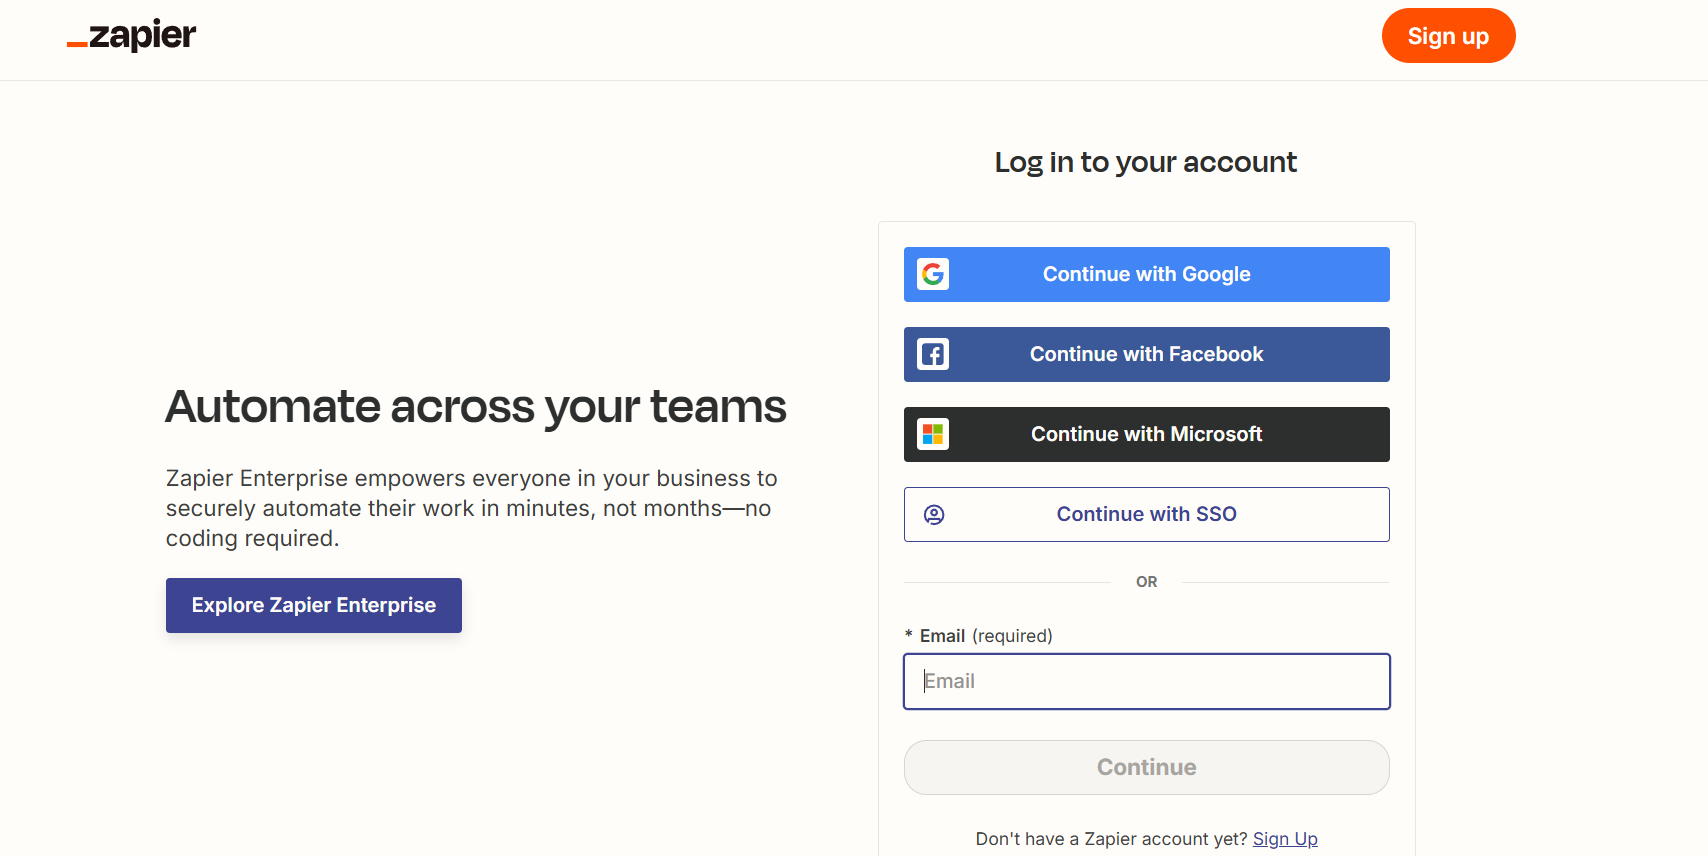Select Continue with SSO
The width and height of the screenshot is (1708, 856).
coord(1147,514)
